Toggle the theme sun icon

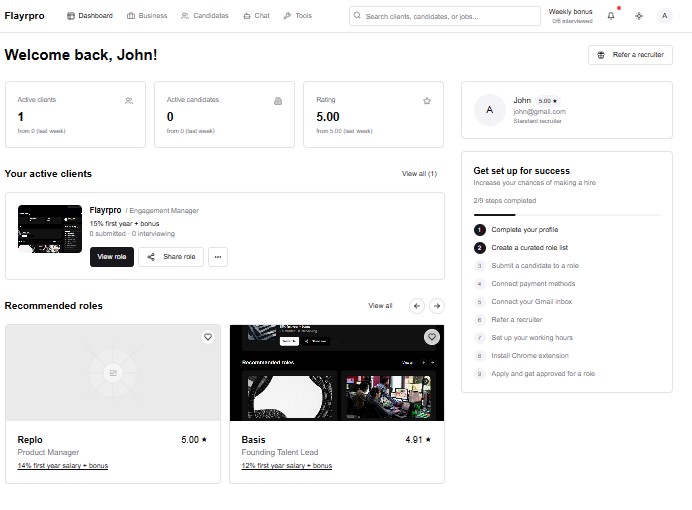pos(639,16)
